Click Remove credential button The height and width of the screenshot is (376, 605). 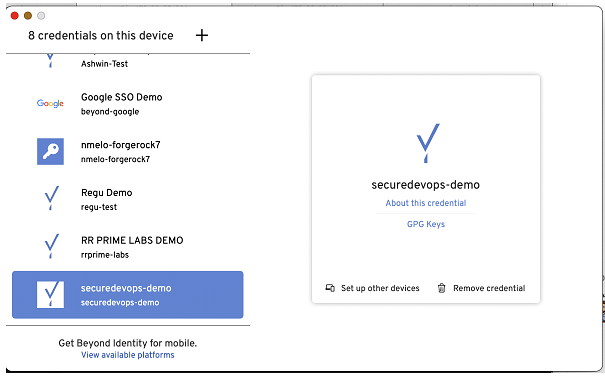click(482, 288)
